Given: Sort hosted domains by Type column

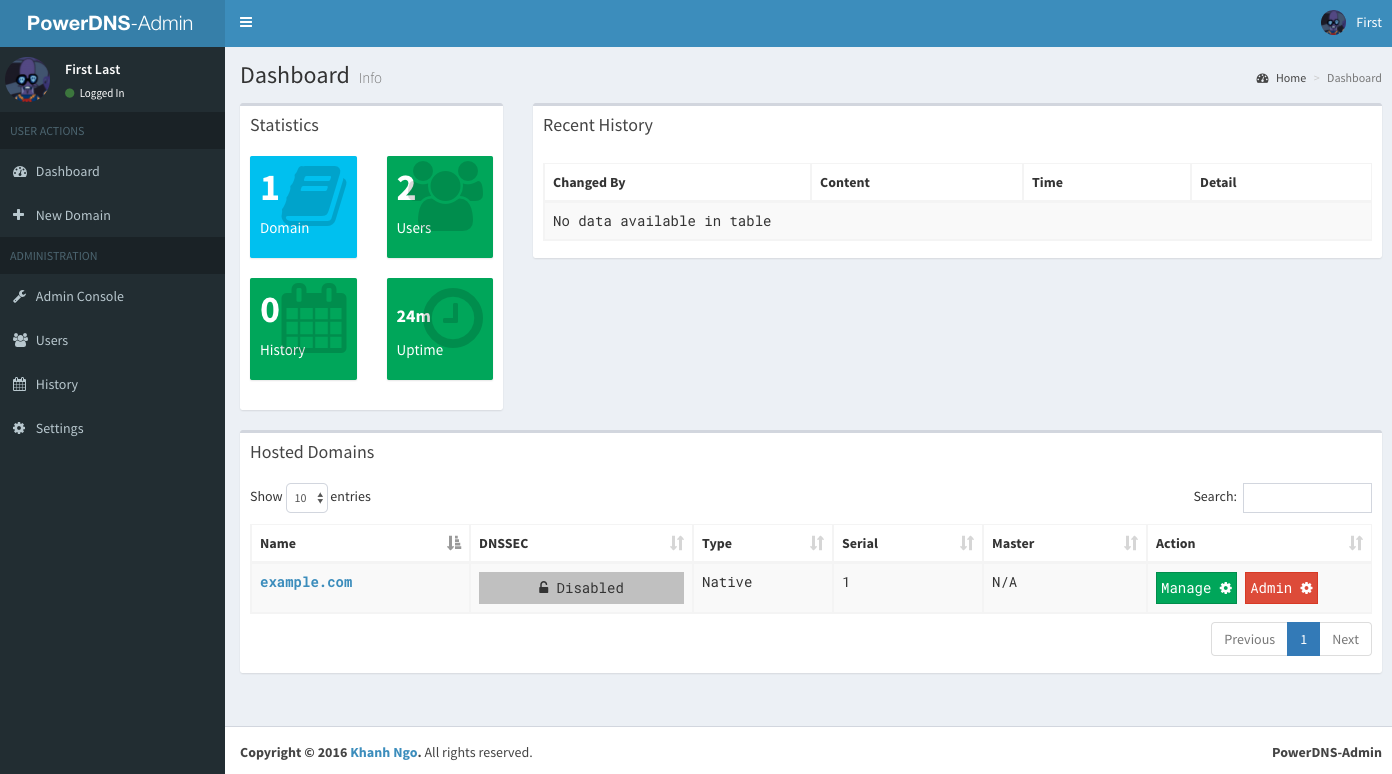Looking at the screenshot, I should (761, 543).
